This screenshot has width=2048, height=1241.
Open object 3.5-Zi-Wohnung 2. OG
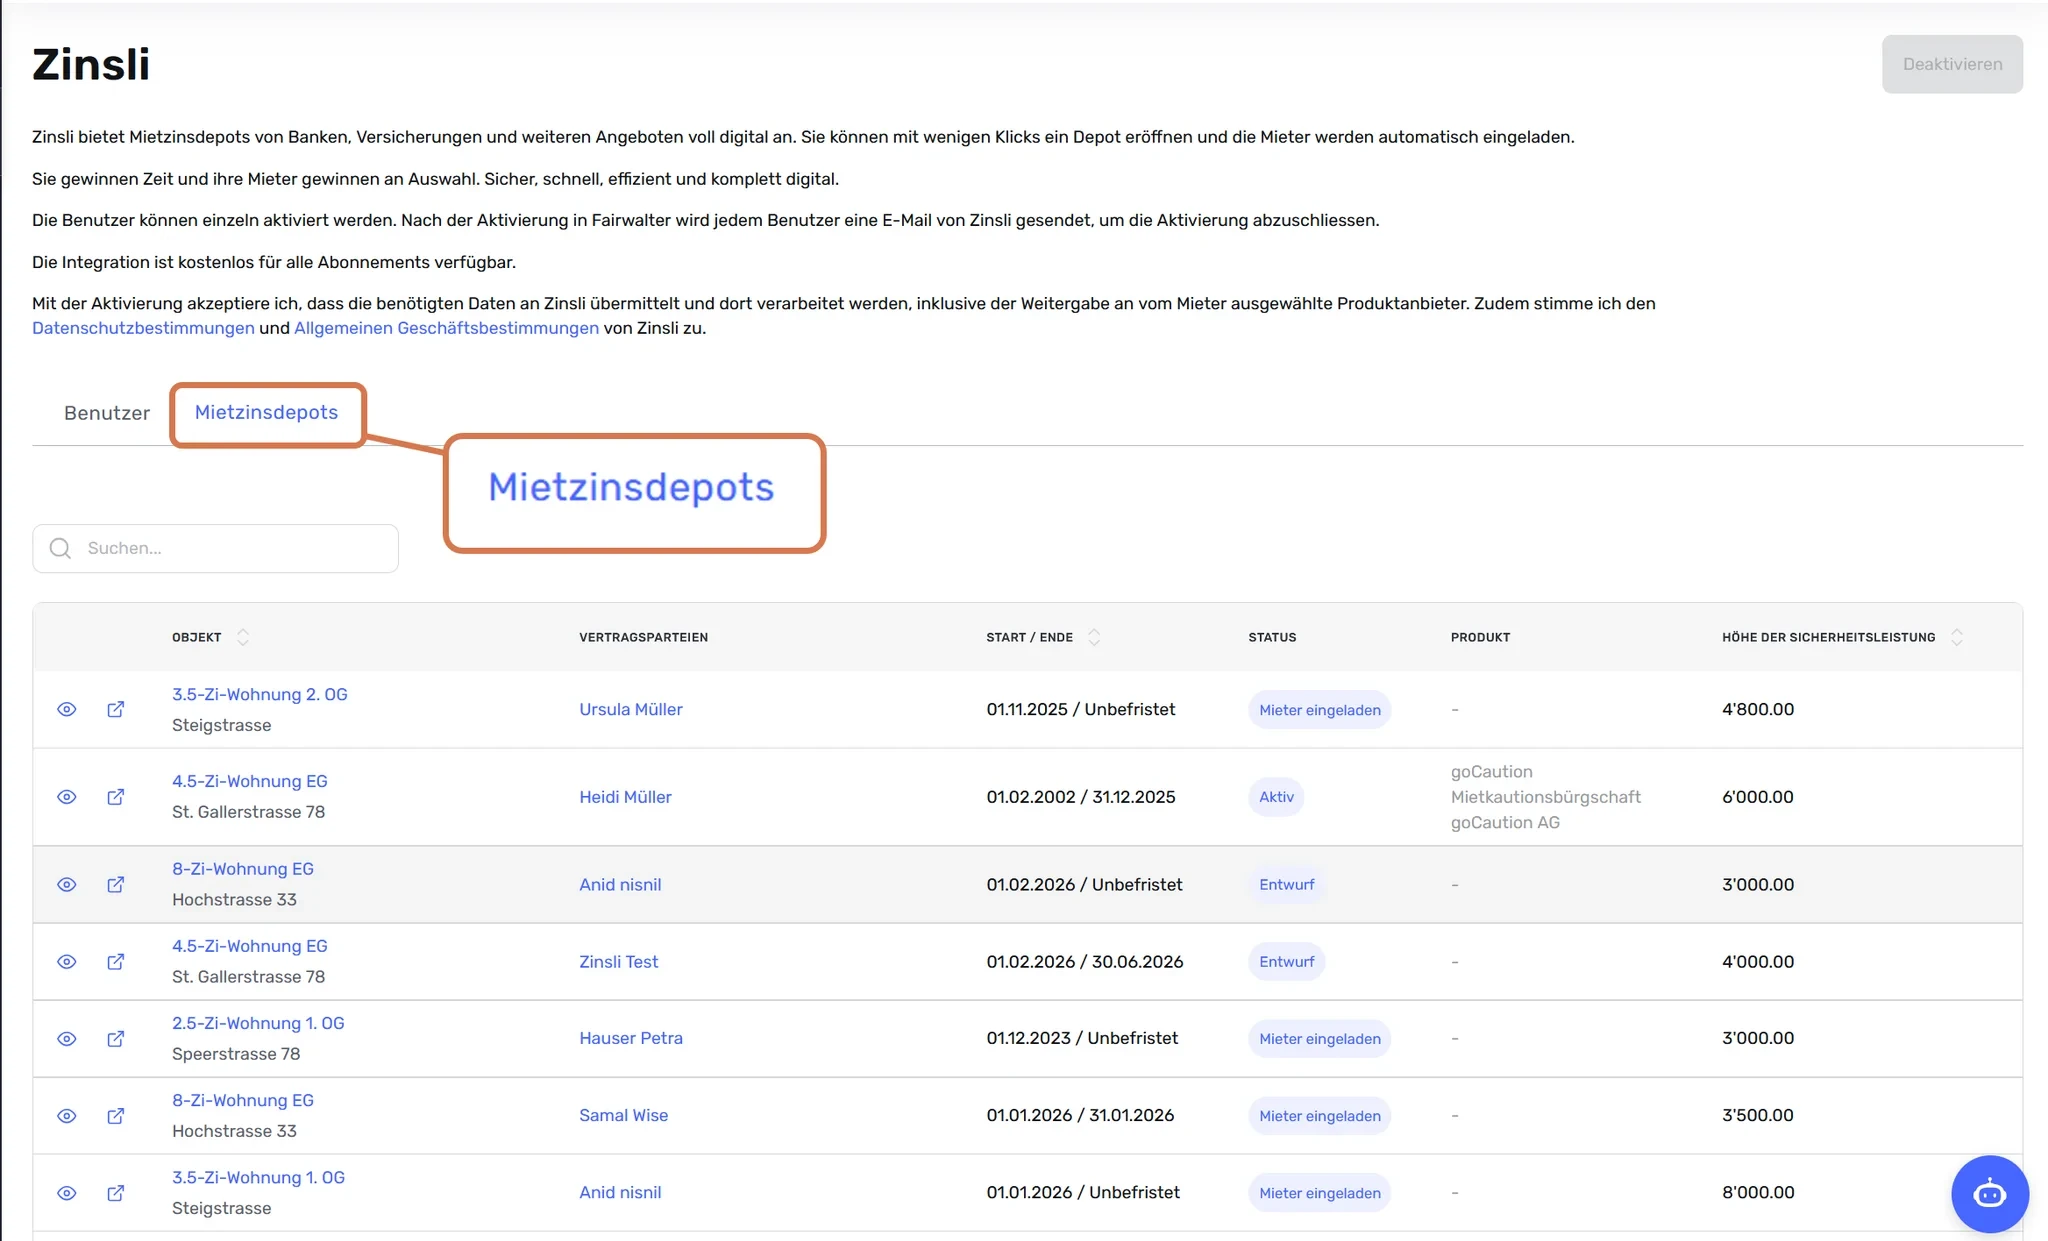point(260,694)
